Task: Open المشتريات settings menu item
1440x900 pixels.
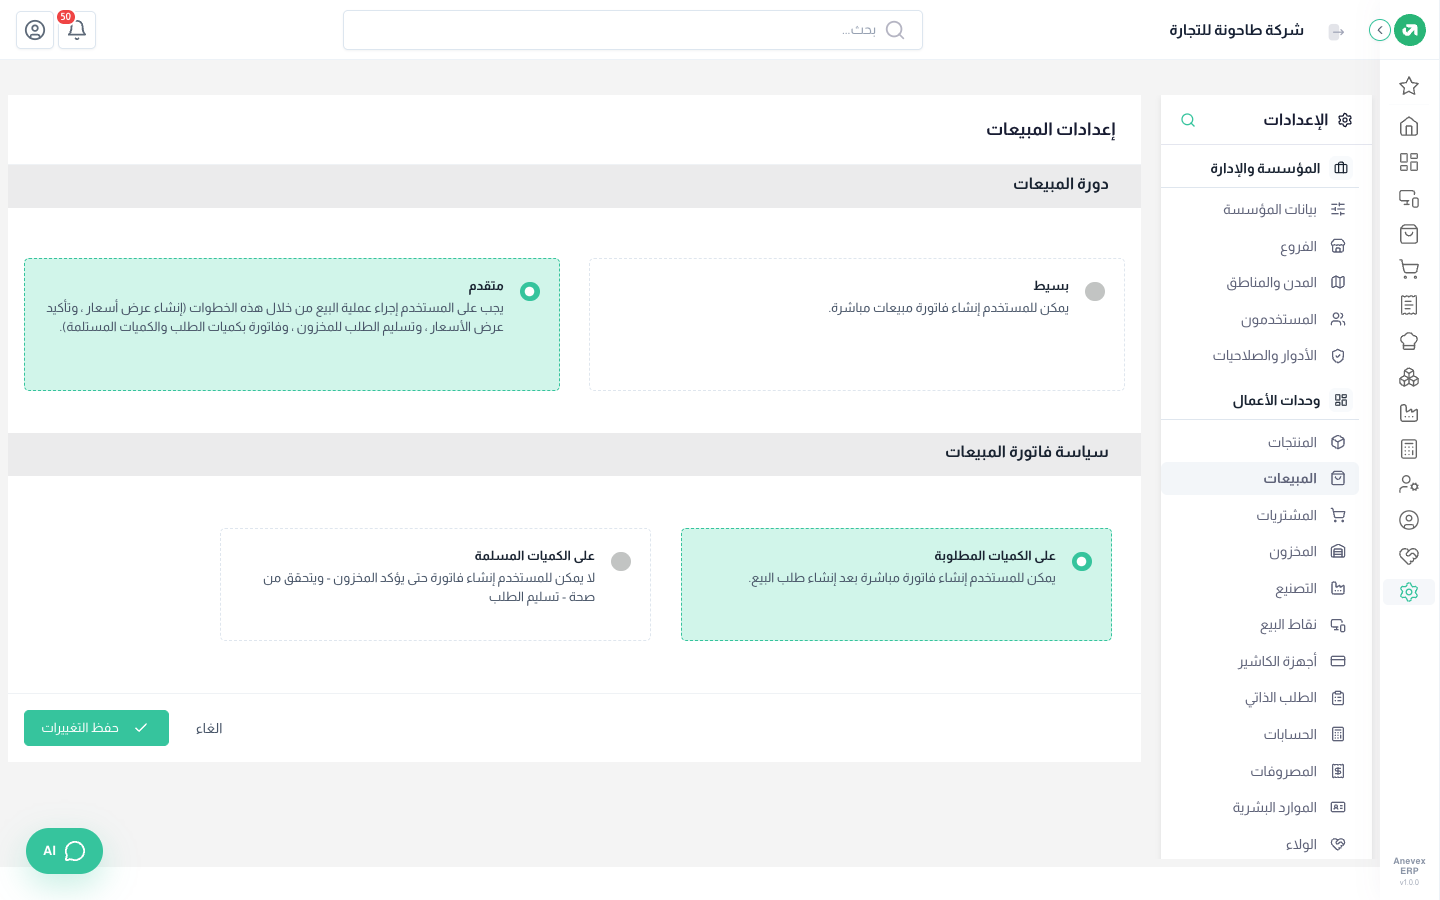Action: (1260, 515)
